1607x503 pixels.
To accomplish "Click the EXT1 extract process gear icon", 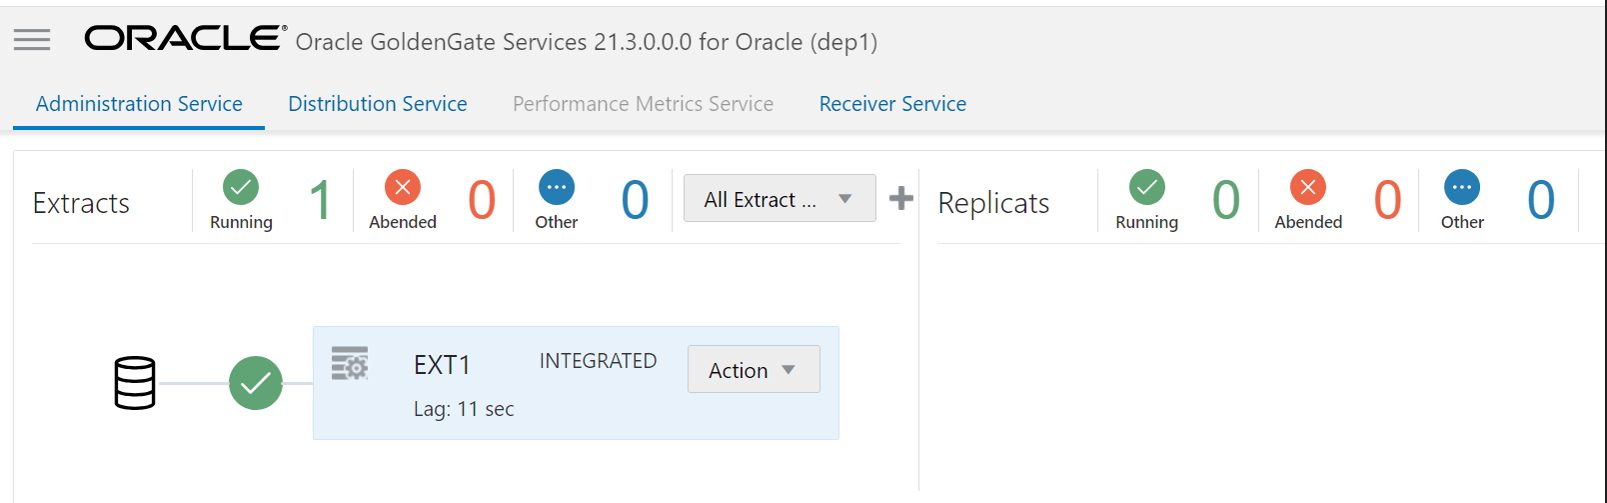I will click(350, 363).
